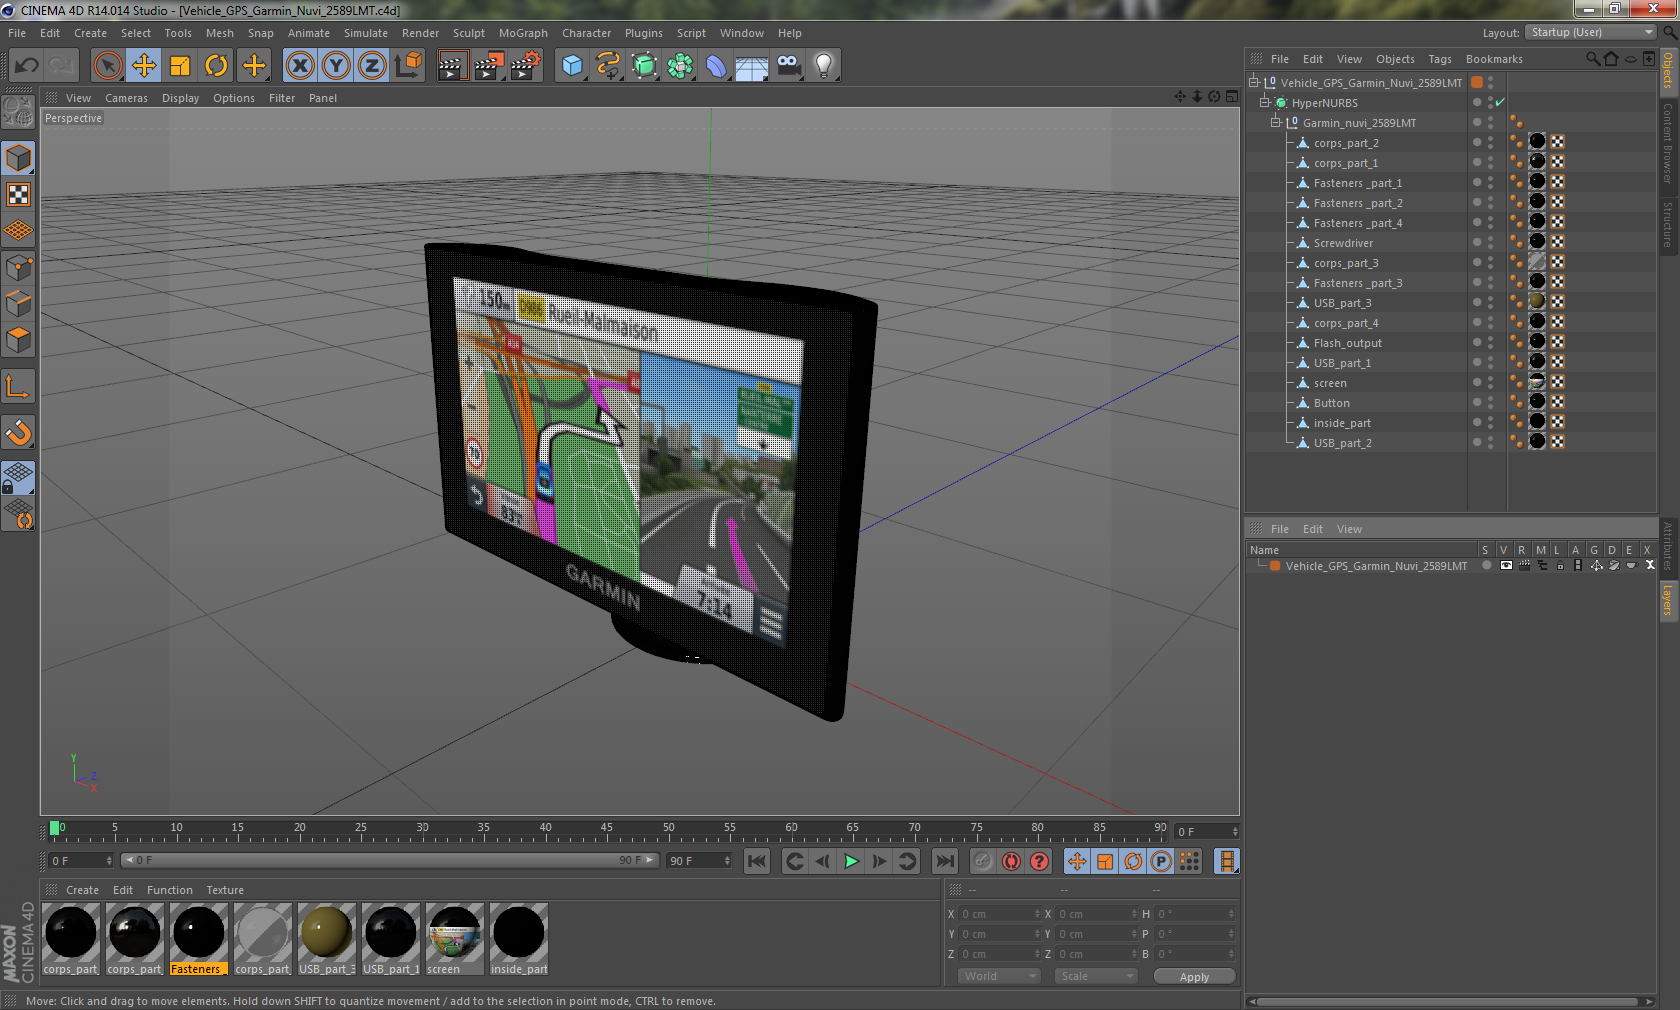
Task: Open the deformer objects icon
Action: point(716,66)
